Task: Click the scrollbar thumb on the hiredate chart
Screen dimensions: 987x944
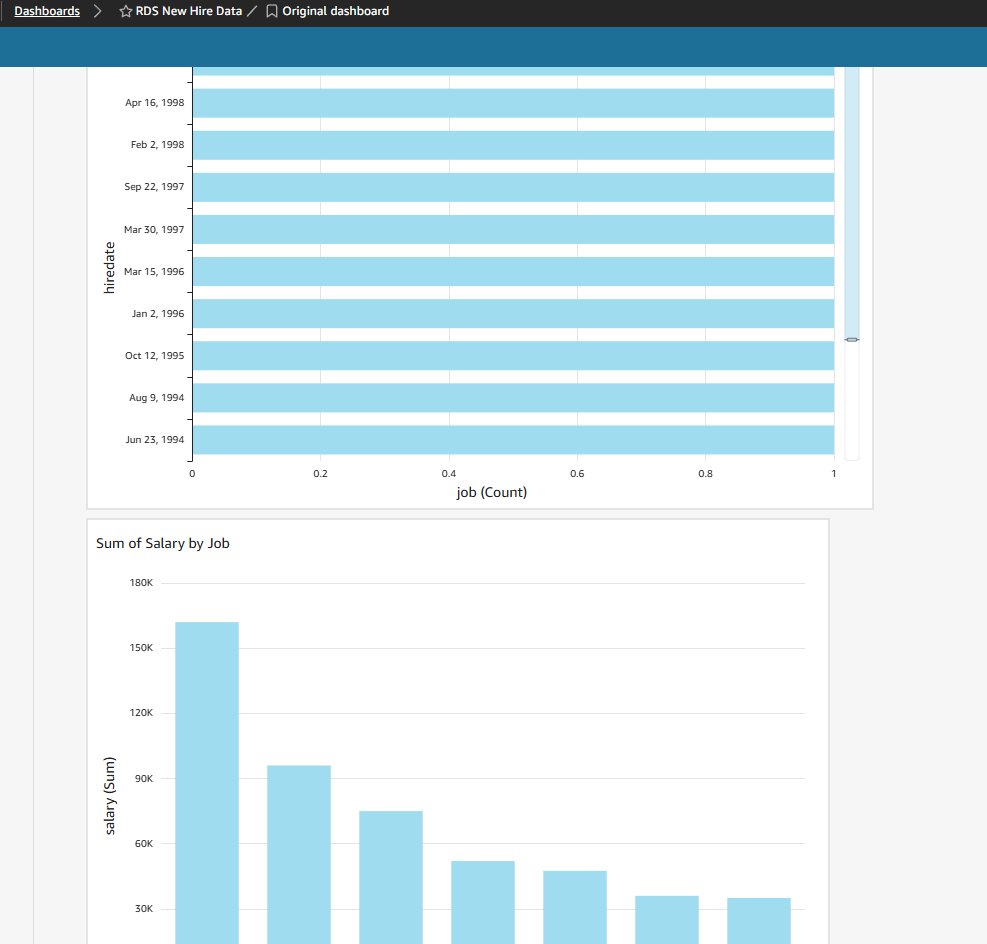Action: 851,339
